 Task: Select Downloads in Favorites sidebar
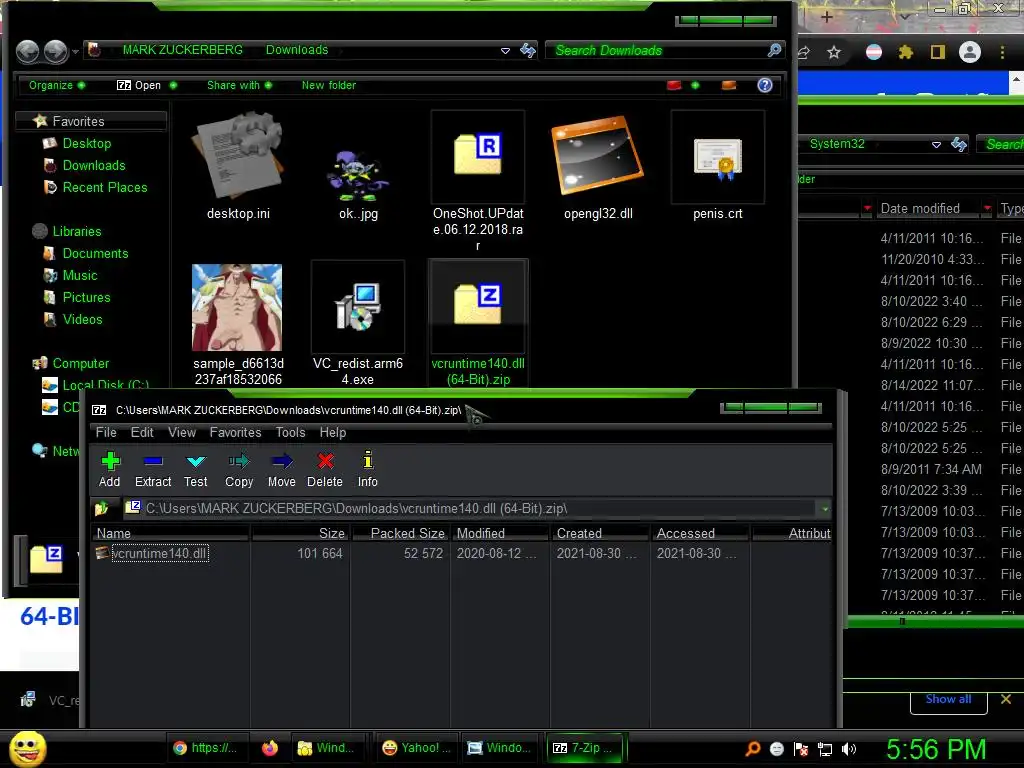coord(93,165)
